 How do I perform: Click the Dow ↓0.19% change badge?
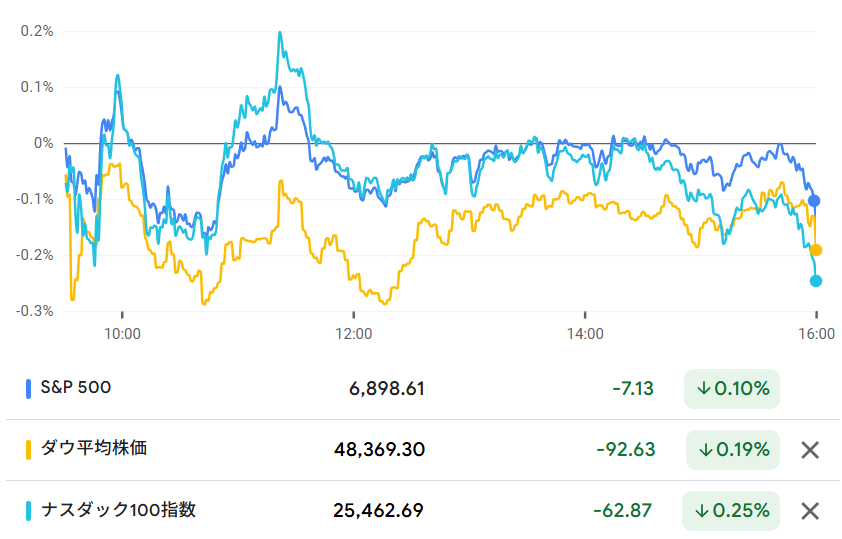pos(733,450)
